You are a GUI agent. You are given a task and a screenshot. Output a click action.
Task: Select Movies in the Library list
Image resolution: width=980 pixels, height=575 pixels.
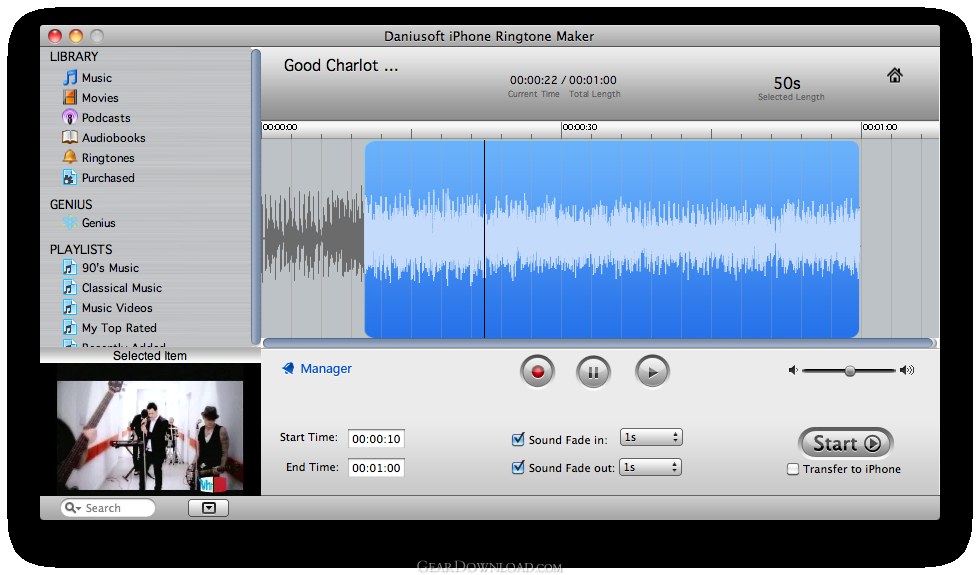[x=100, y=98]
